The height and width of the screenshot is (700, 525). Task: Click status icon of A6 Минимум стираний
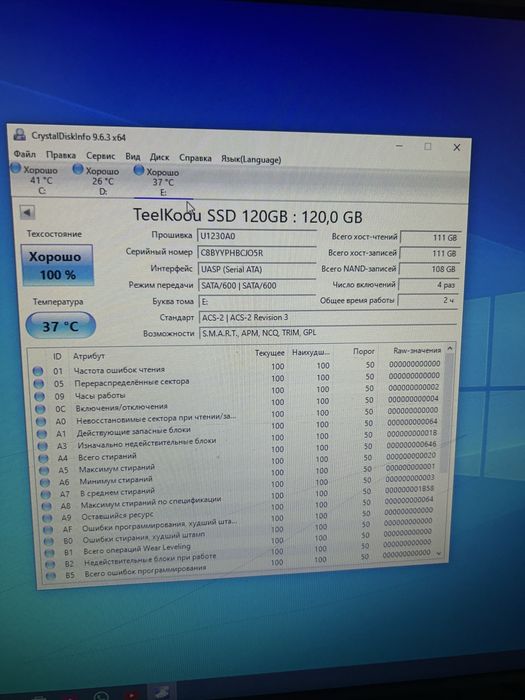pyautogui.click(x=46, y=482)
